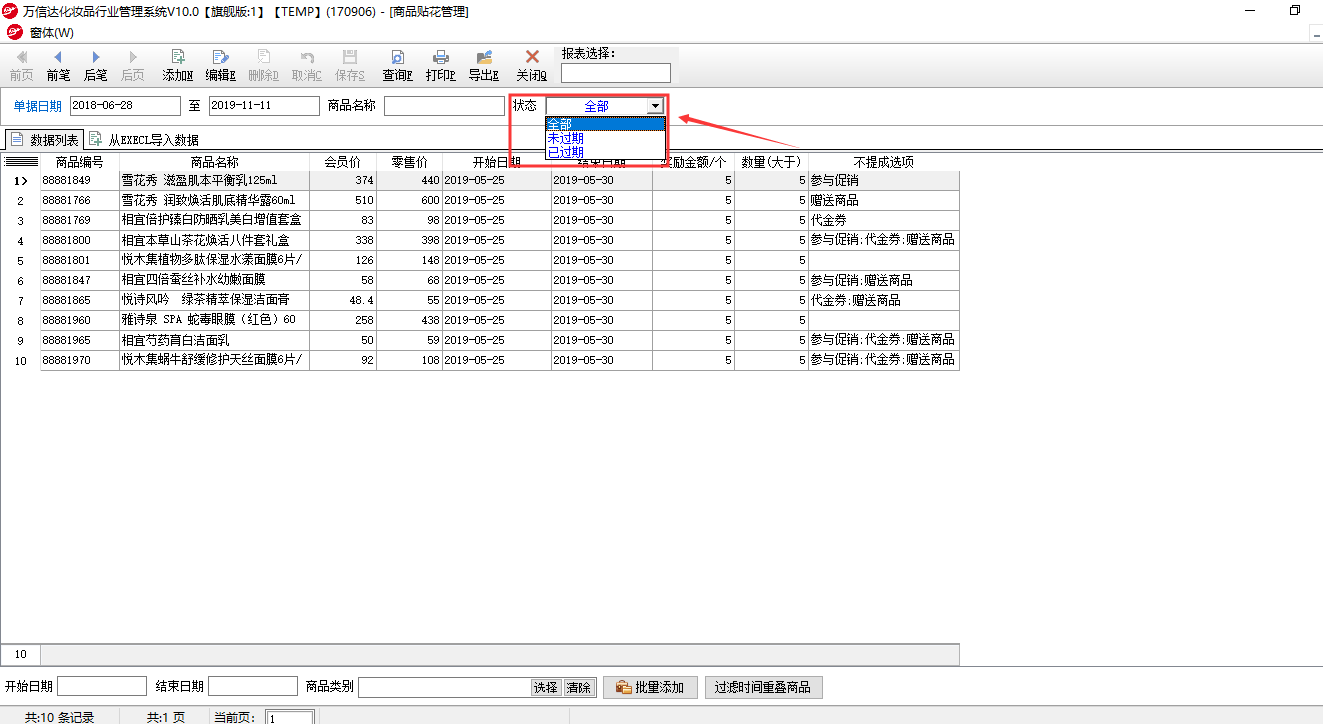This screenshot has width=1323, height=724.
Task: Click product 相宜倍护臻白防晒乳美白增值套盒
Action: coord(214,221)
